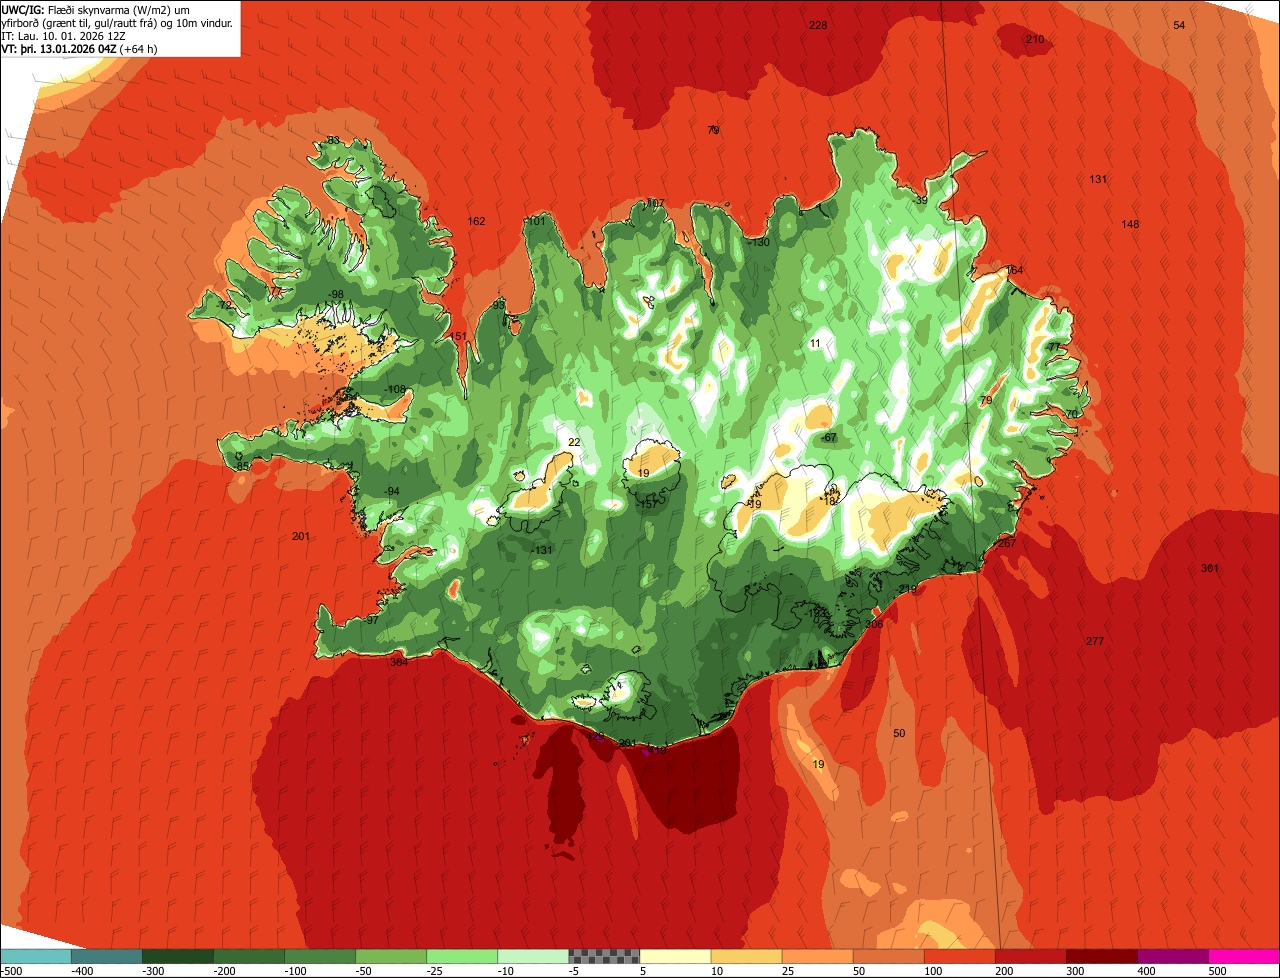1280x978 pixels.
Task: Click the purple swatch between 400 and 500
Action: click(x=1173, y=956)
